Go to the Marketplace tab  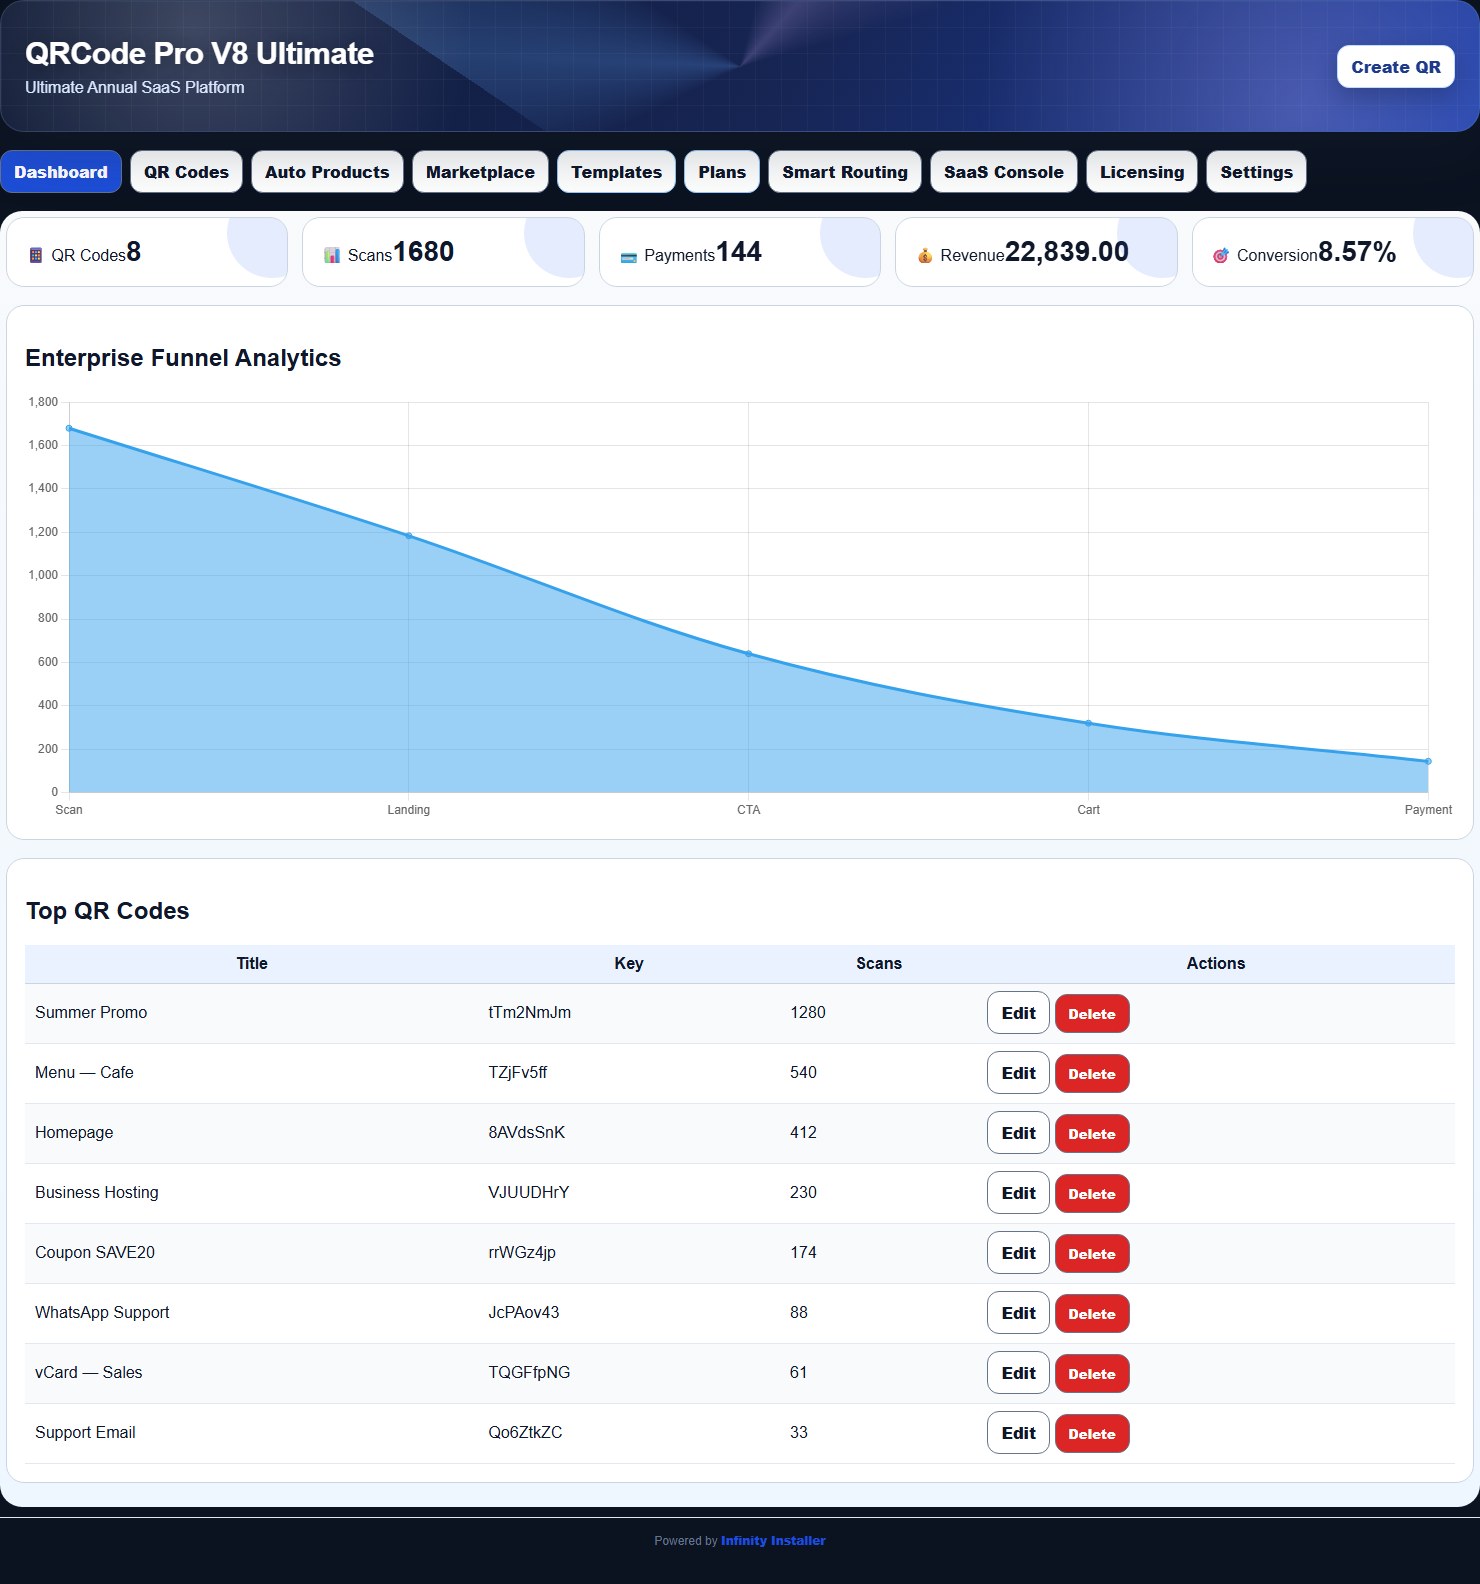(480, 172)
